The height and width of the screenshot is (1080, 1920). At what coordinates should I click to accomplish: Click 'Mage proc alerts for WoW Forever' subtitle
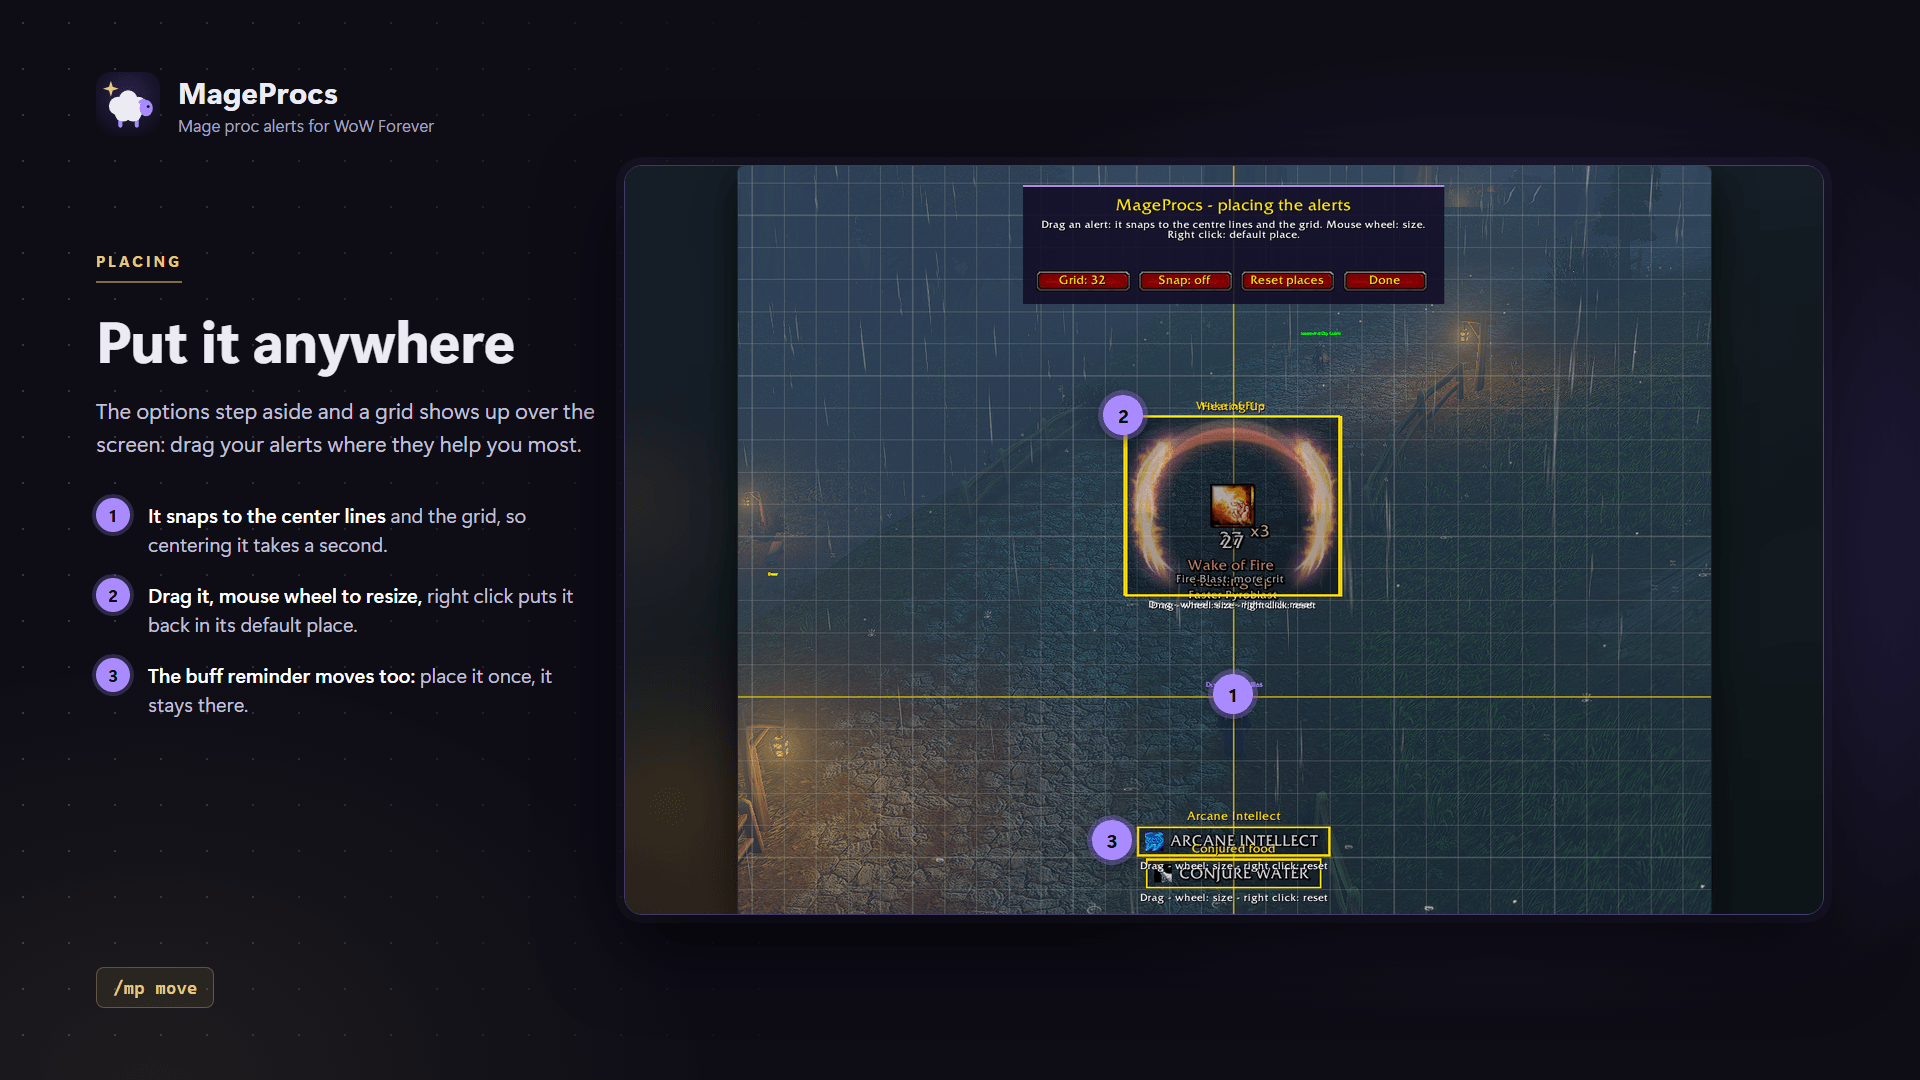click(x=306, y=126)
